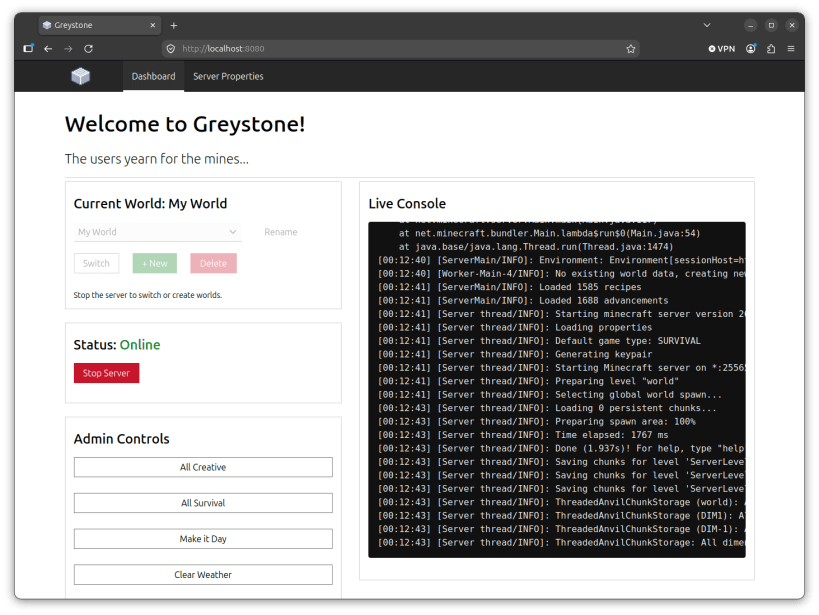Screen dimensions: 819x615
Task: Click the red Stop Server button
Action: (x=107, y=373)
